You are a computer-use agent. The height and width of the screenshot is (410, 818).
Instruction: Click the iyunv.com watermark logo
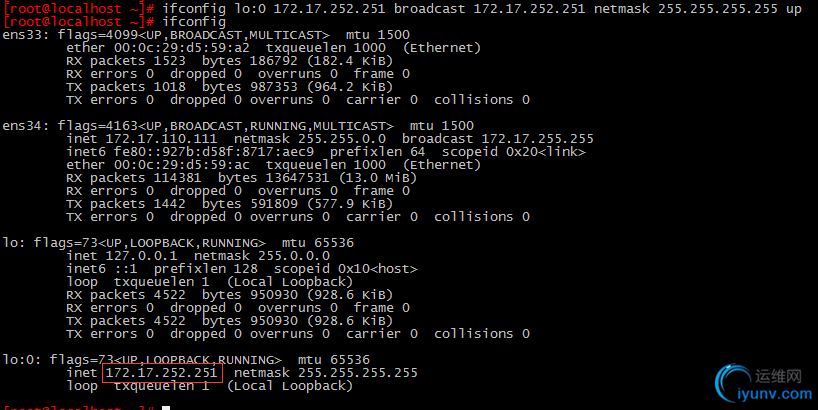(764, 383)
